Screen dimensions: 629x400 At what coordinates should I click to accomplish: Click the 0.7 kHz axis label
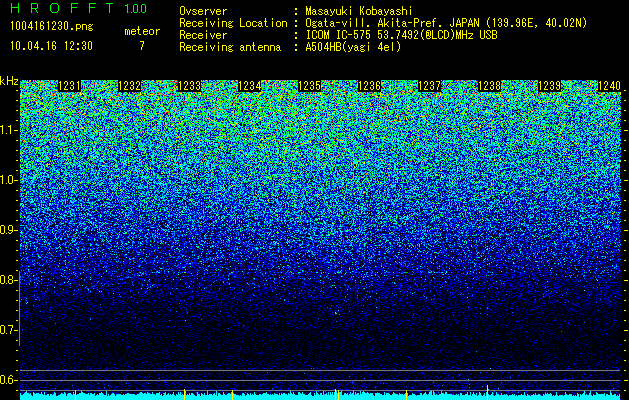(9, 330)
